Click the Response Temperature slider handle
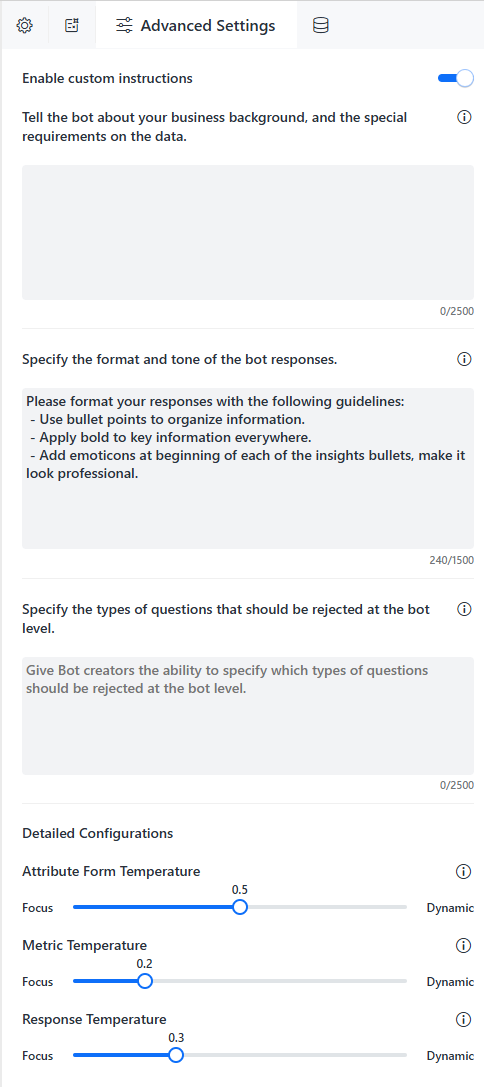The height and width of the screenshot is (1087, 484). pyautogui.click(x=176, y=1055)
